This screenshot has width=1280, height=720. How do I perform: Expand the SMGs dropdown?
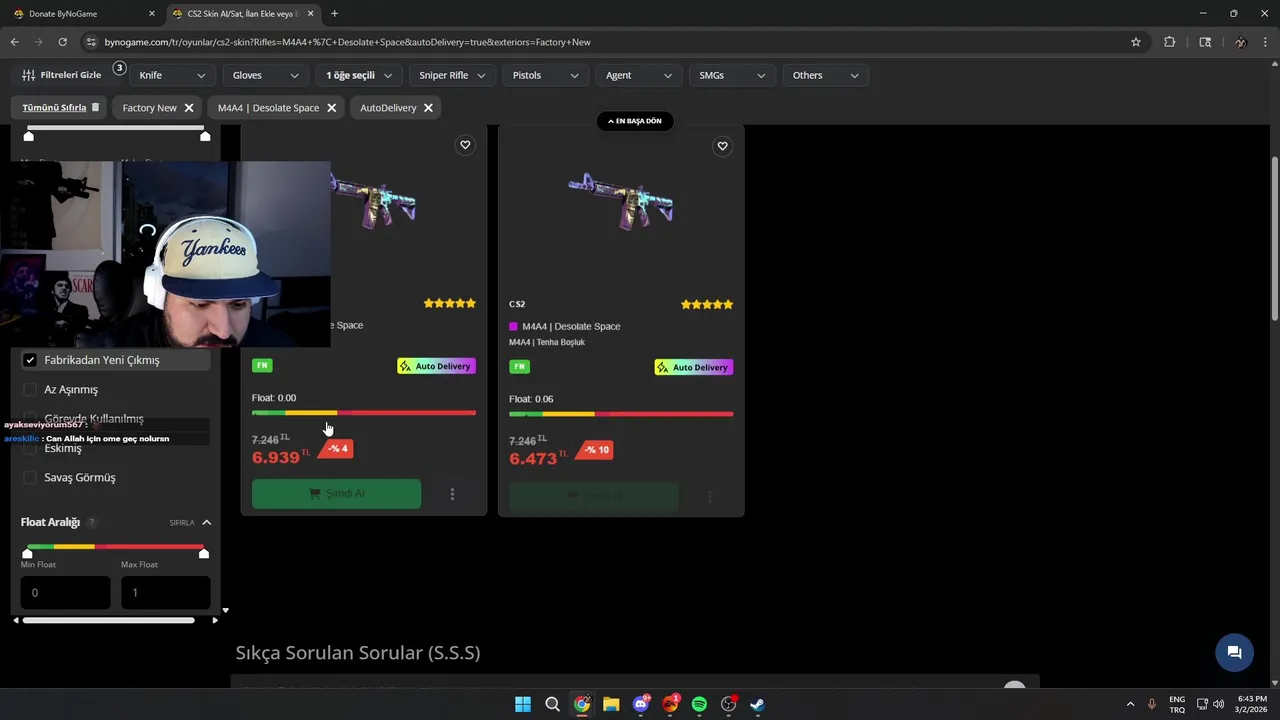click(732, 75)
